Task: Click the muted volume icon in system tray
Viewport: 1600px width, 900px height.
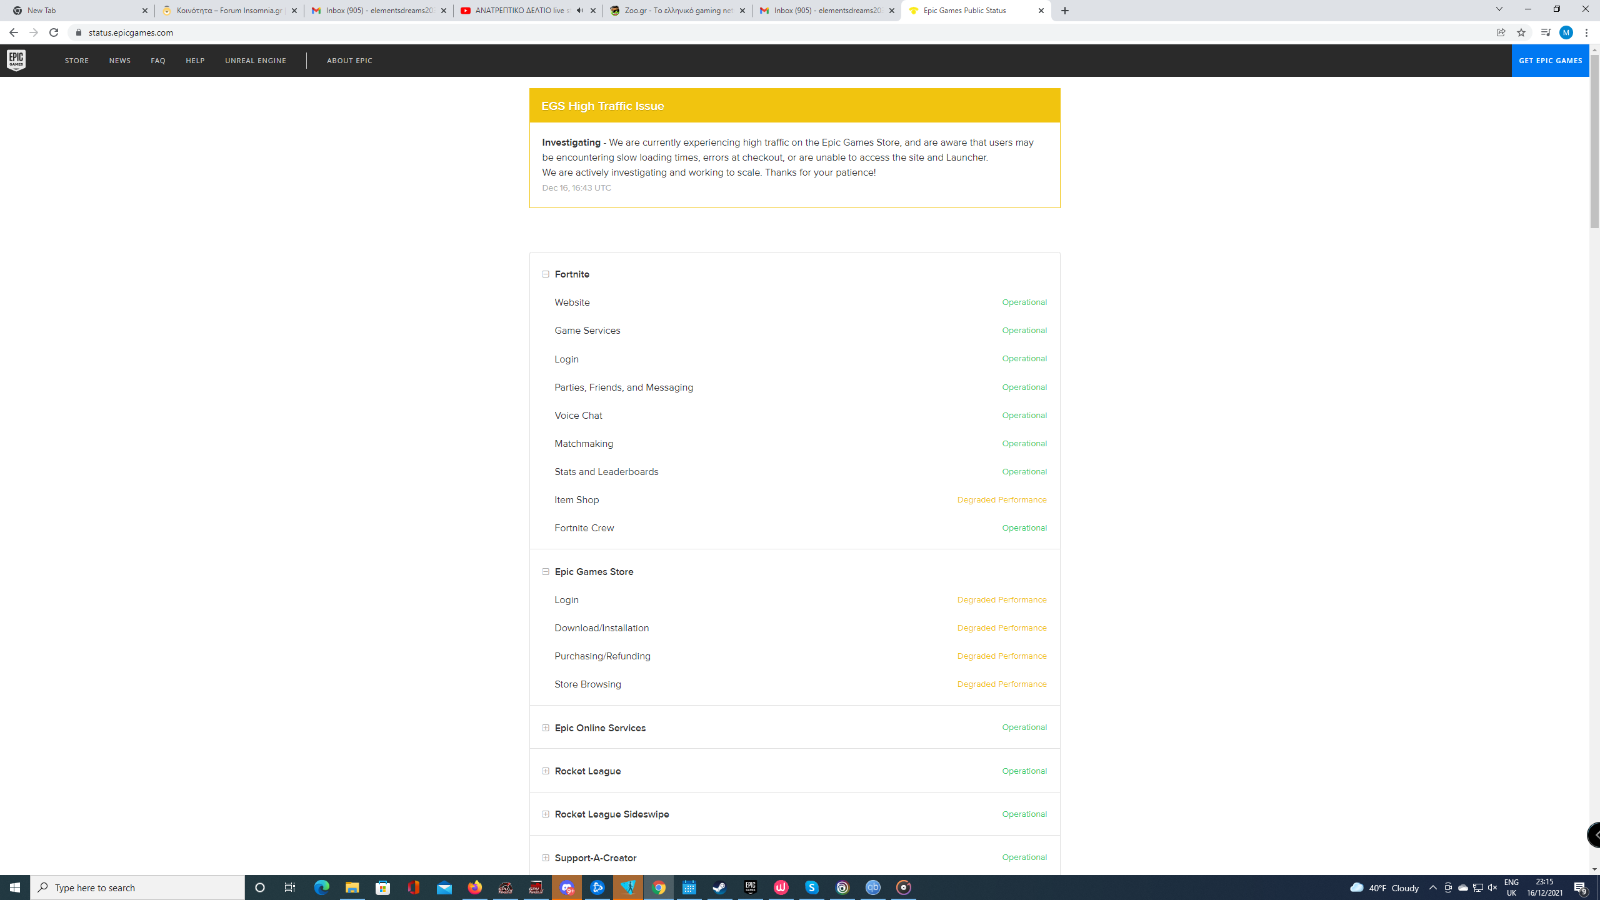Action: 1492,887
